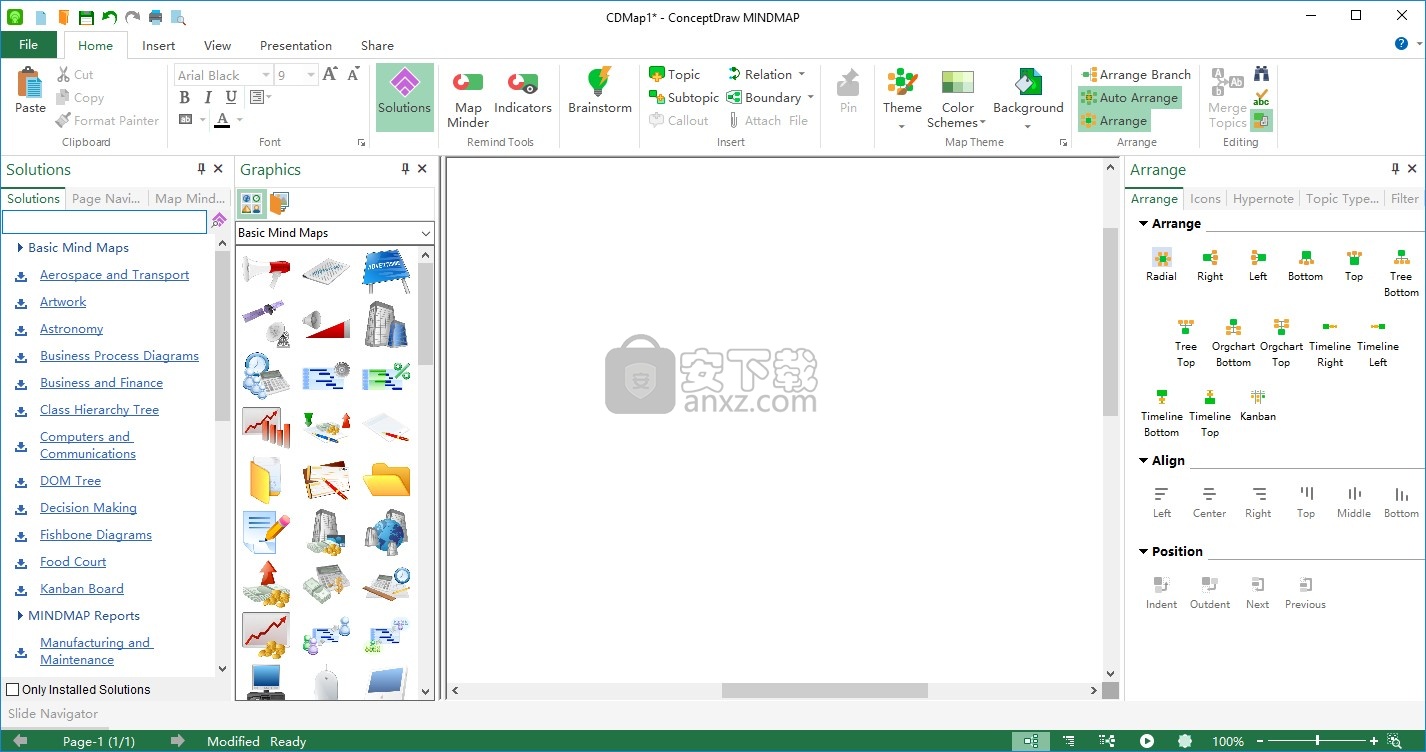Apply Kanban arrangement
The height and width of the screenshot is (752, 1426).
point(1258,405)
